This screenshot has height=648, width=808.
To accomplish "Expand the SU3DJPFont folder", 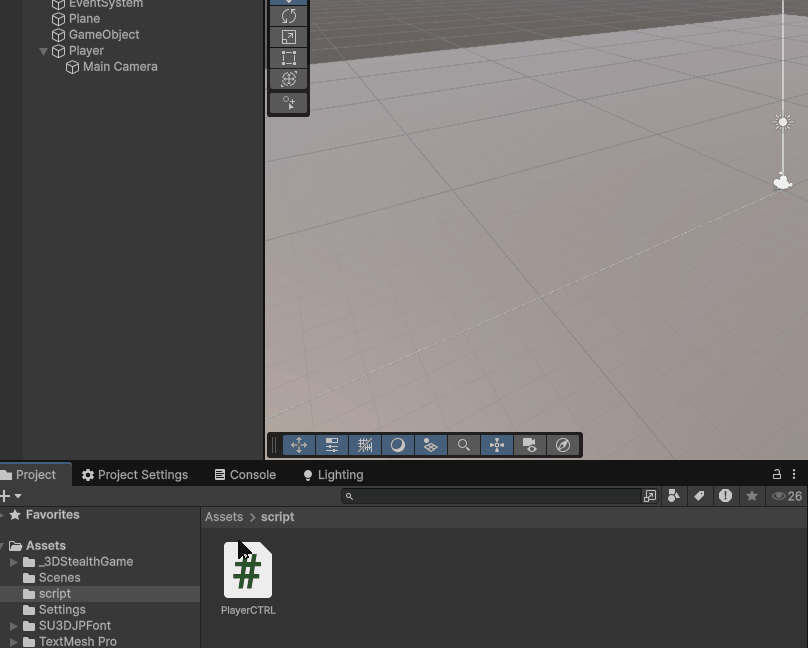I will click(14, 626).
